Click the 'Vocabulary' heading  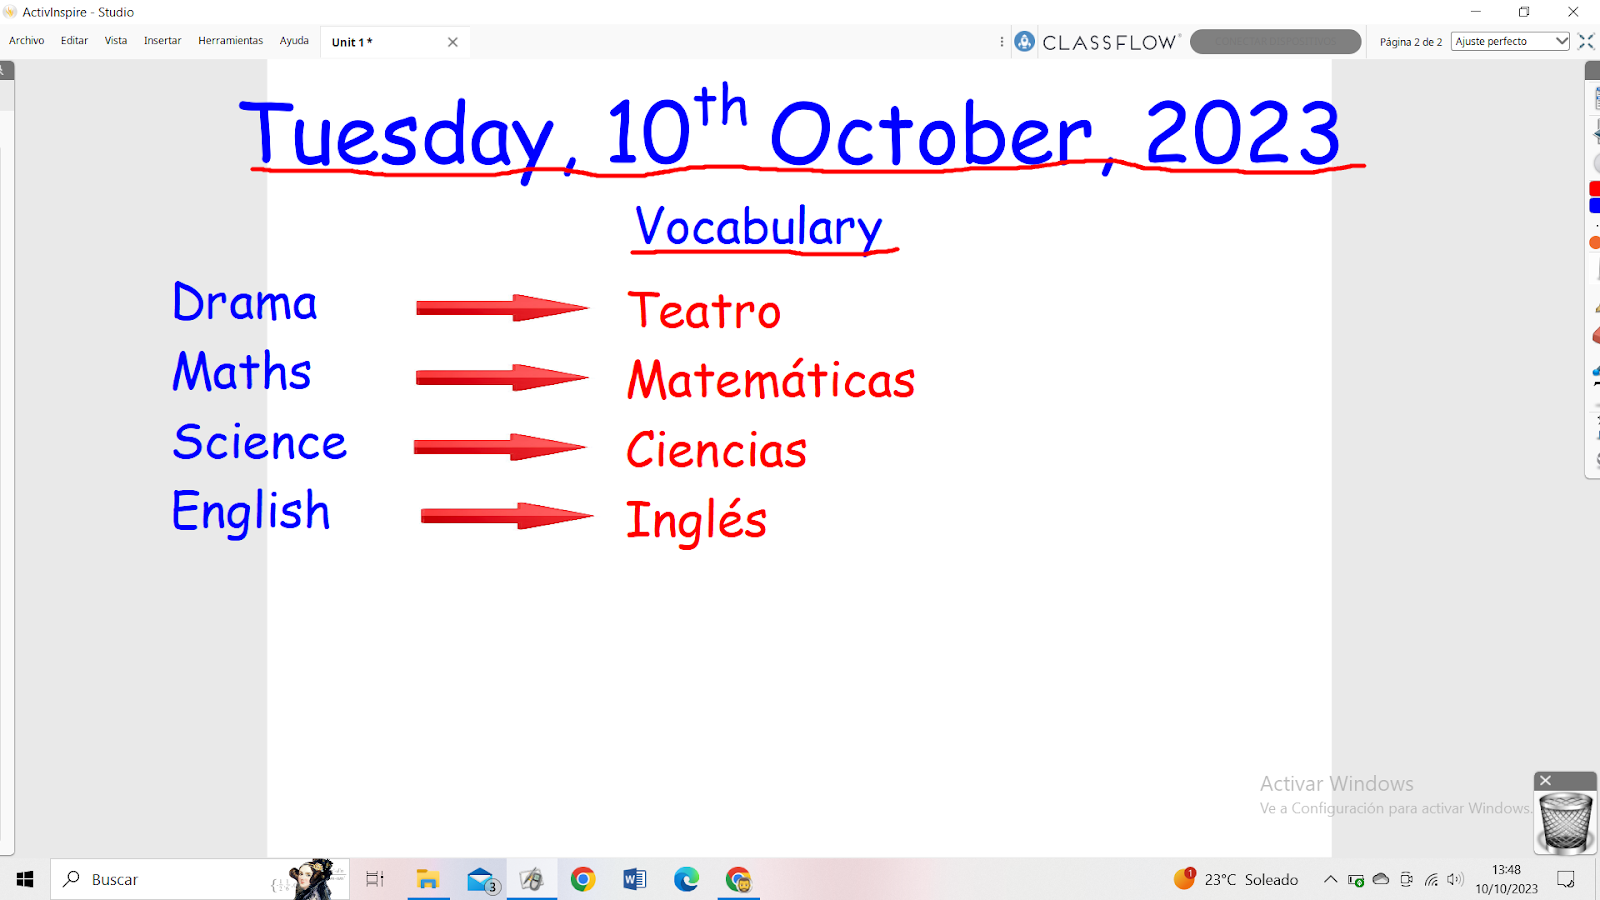click(760, 227)
